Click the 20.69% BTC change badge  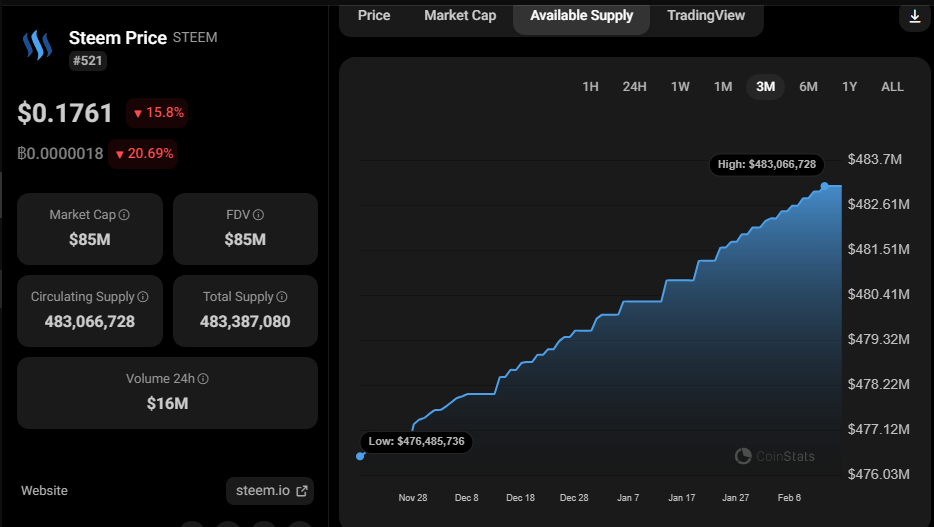(143, 154)
